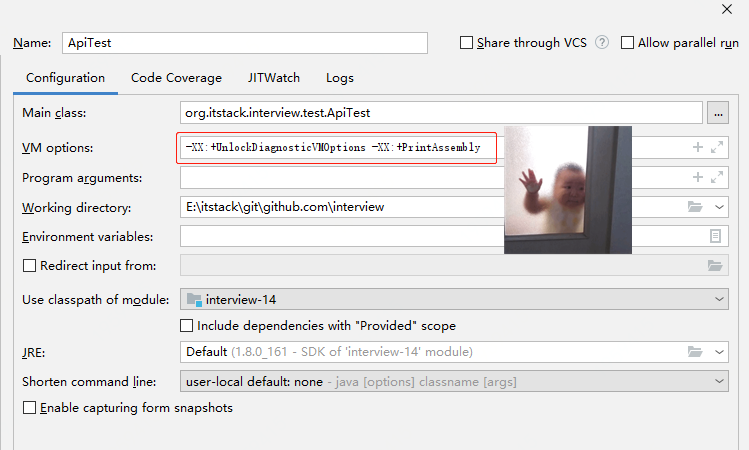Viewport: 749px width, 450px height.
Task: Close the run configuration dialog
Action: [x=727, y=9]
